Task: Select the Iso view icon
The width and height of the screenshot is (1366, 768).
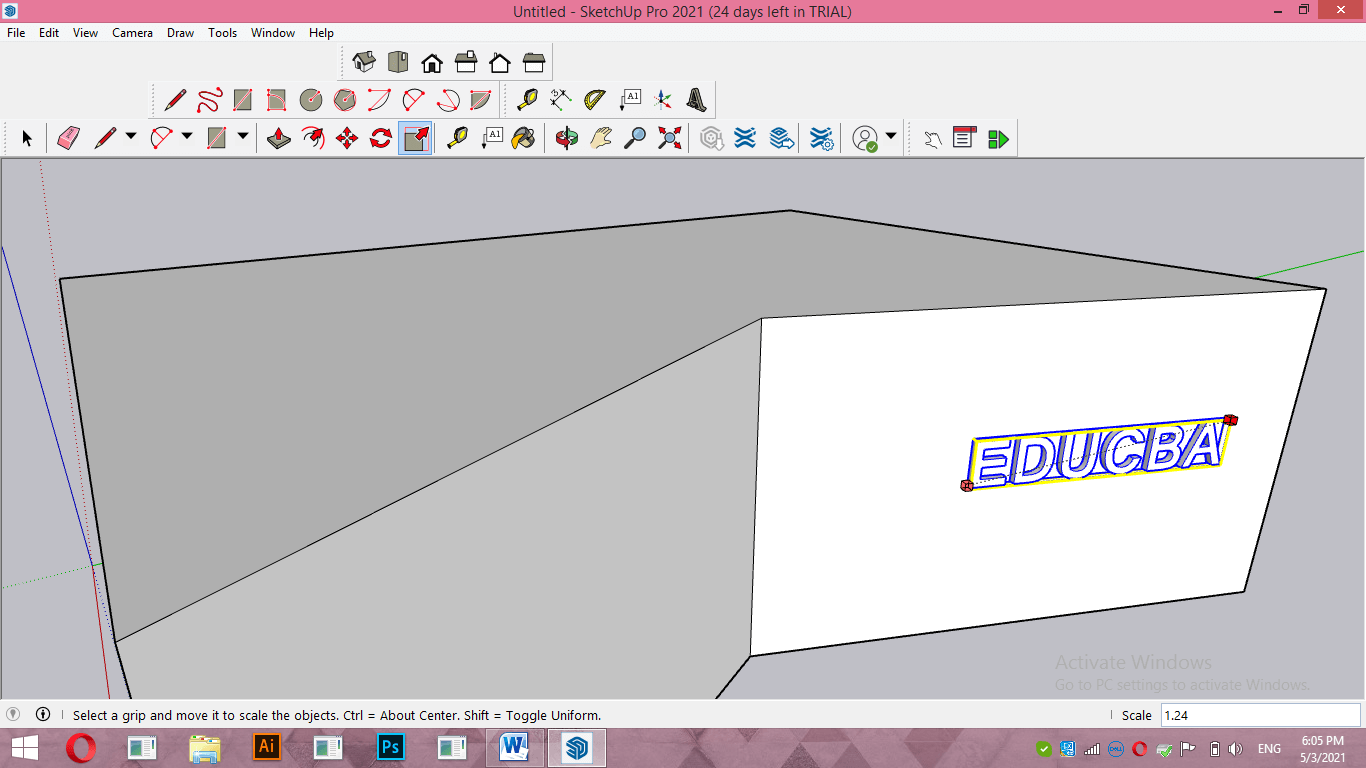Action: click(x=364, y=63)
